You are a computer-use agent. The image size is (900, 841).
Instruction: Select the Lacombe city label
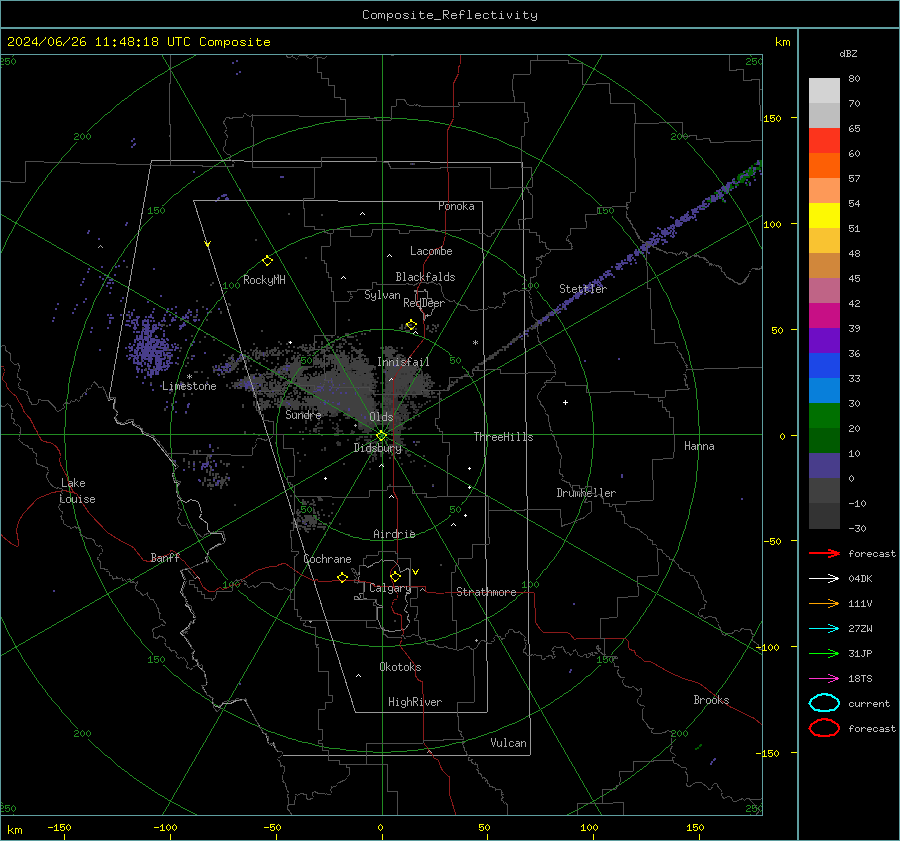pos(431,251)
